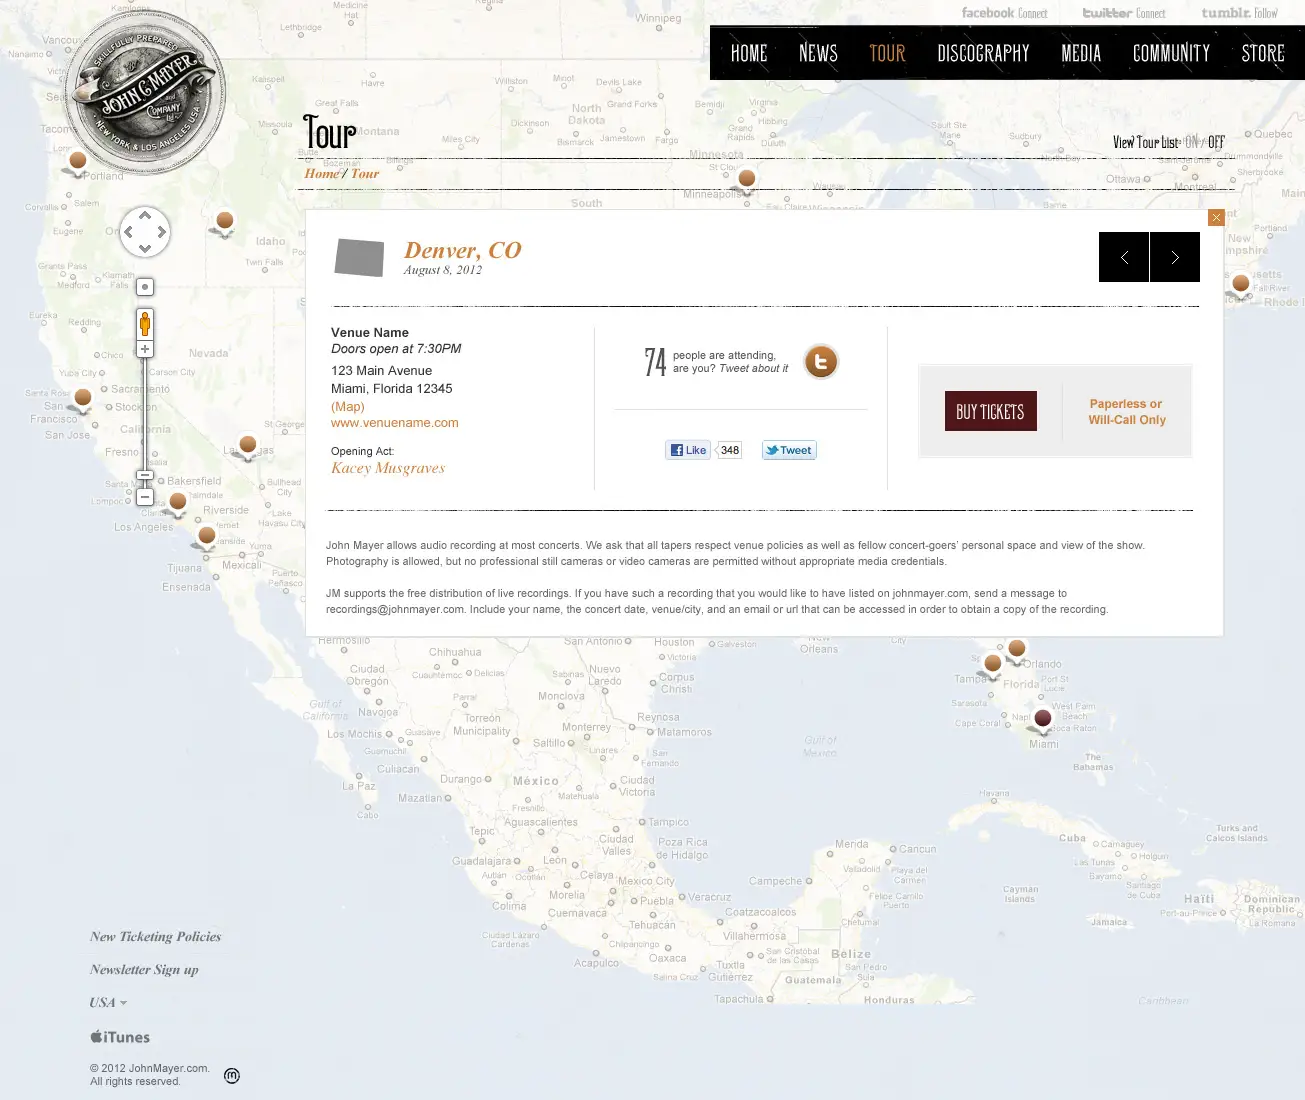Select the Minneapolis tour map pin
Image resolution: width=1305 pixels, height=1100 pixels.
[746, 181]
